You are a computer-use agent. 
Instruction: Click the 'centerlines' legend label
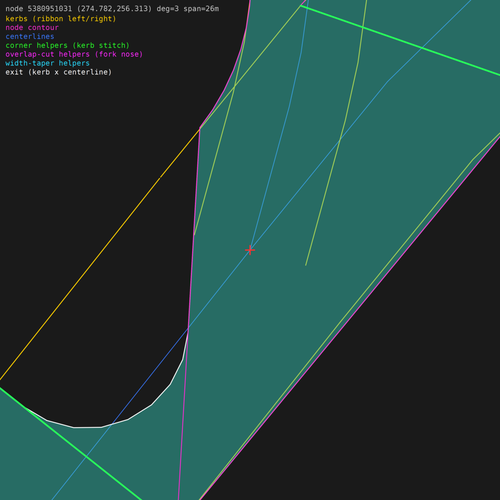click(x=30, y=36)
